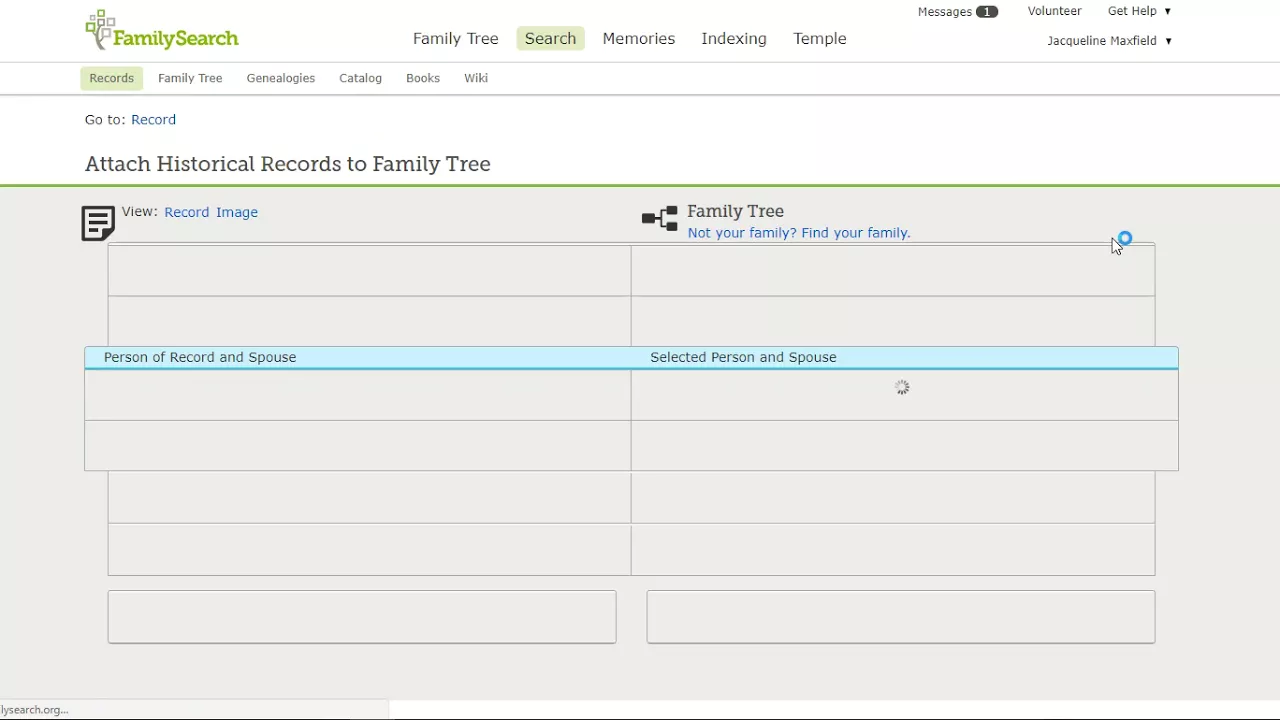Open the Books tab
Screen dimensions: 1280x720
click(x=423, y=78)
